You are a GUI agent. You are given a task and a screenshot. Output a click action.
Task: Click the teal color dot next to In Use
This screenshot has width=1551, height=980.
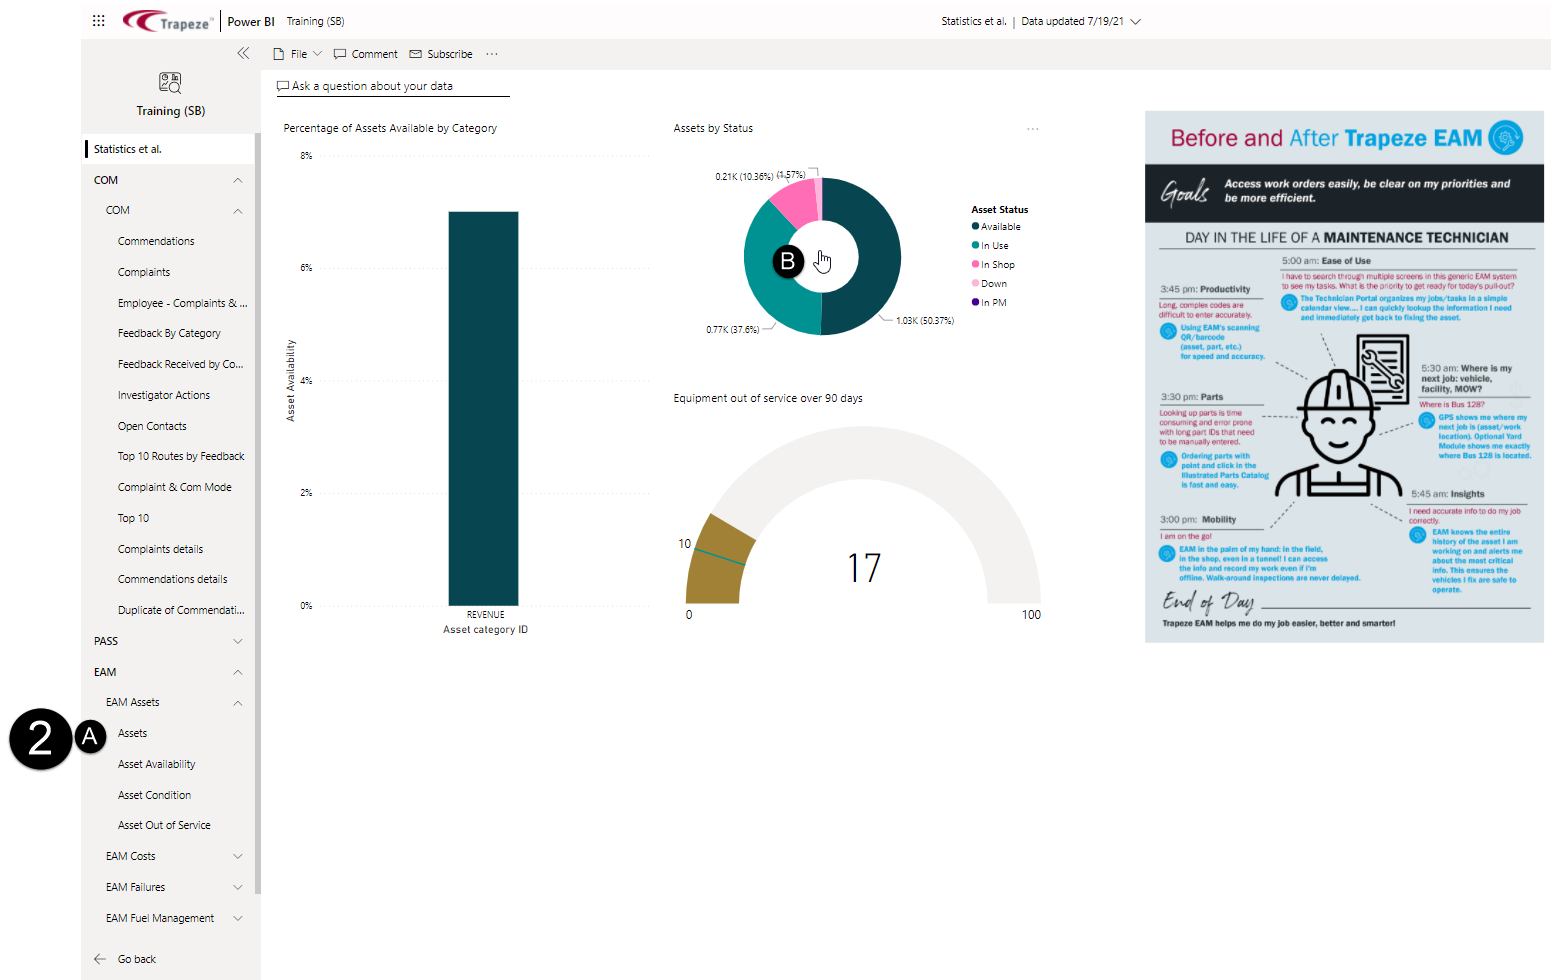click(x=975, y=245)
